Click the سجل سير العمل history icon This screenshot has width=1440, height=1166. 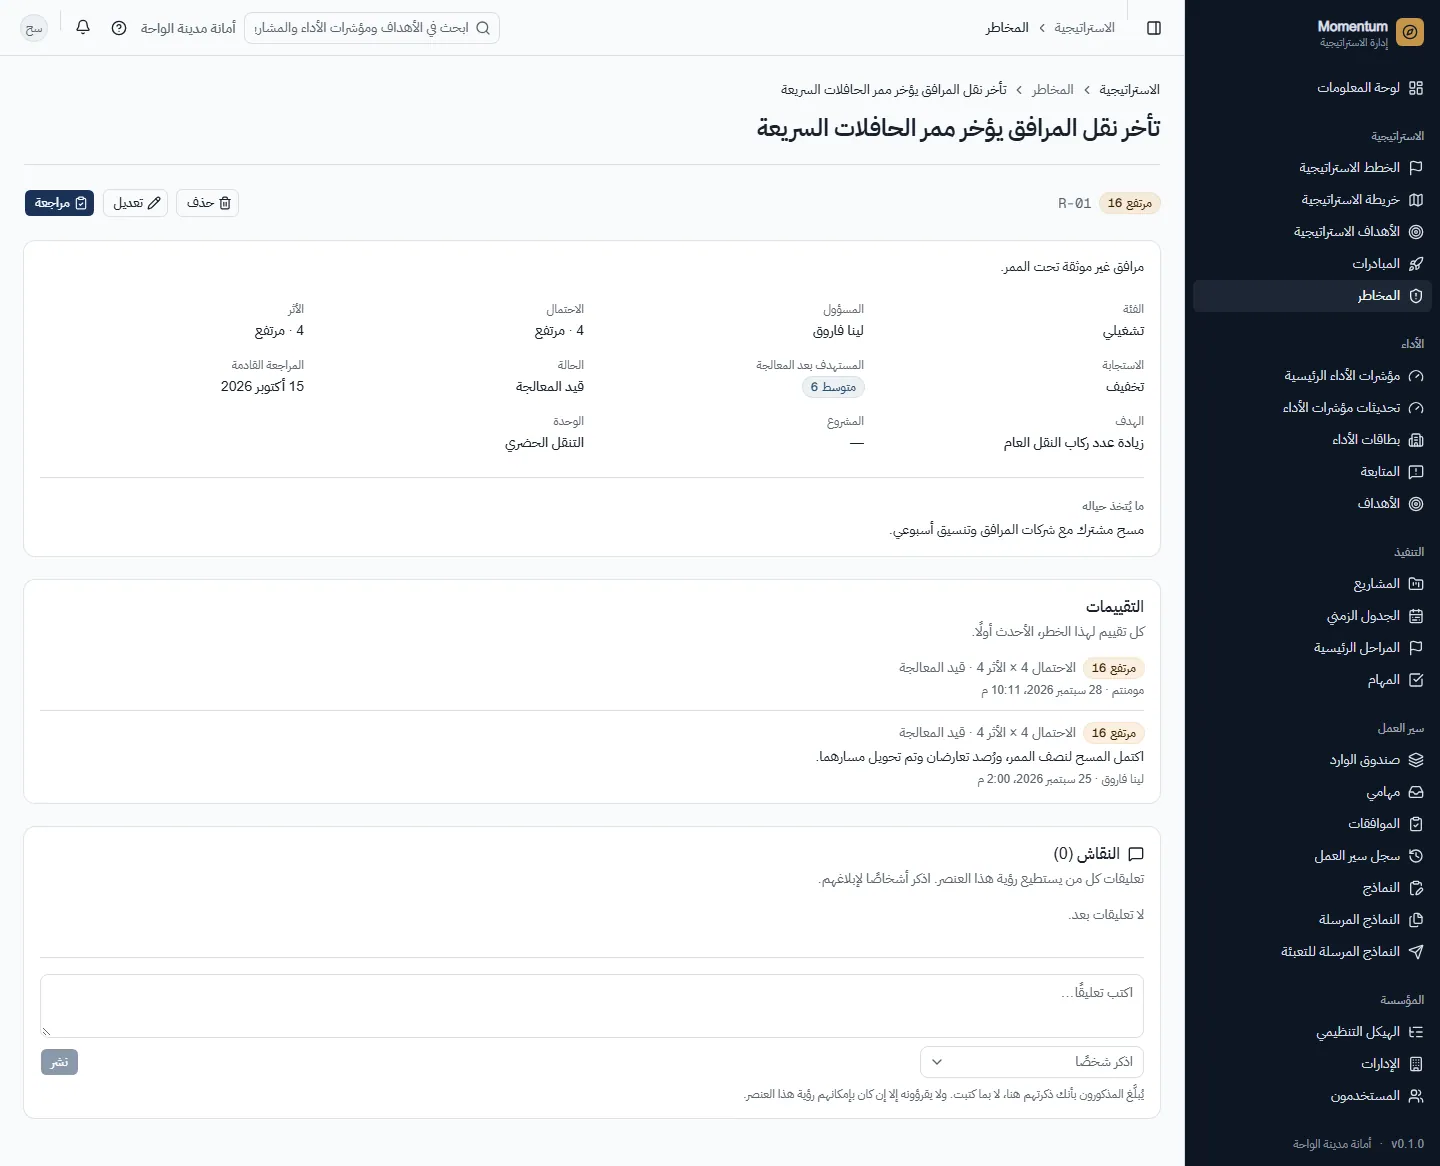pyautogui.click(x=1415, y=856)
